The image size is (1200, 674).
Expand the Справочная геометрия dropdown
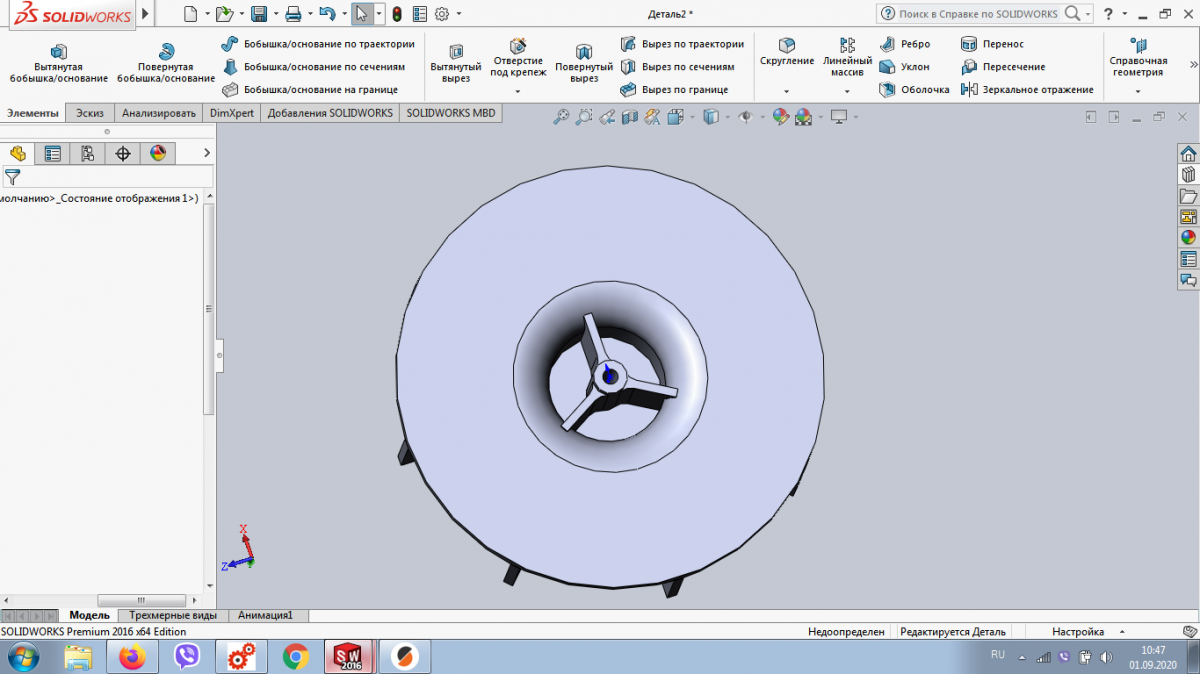pyautogui.click(x=1138, y=91)
